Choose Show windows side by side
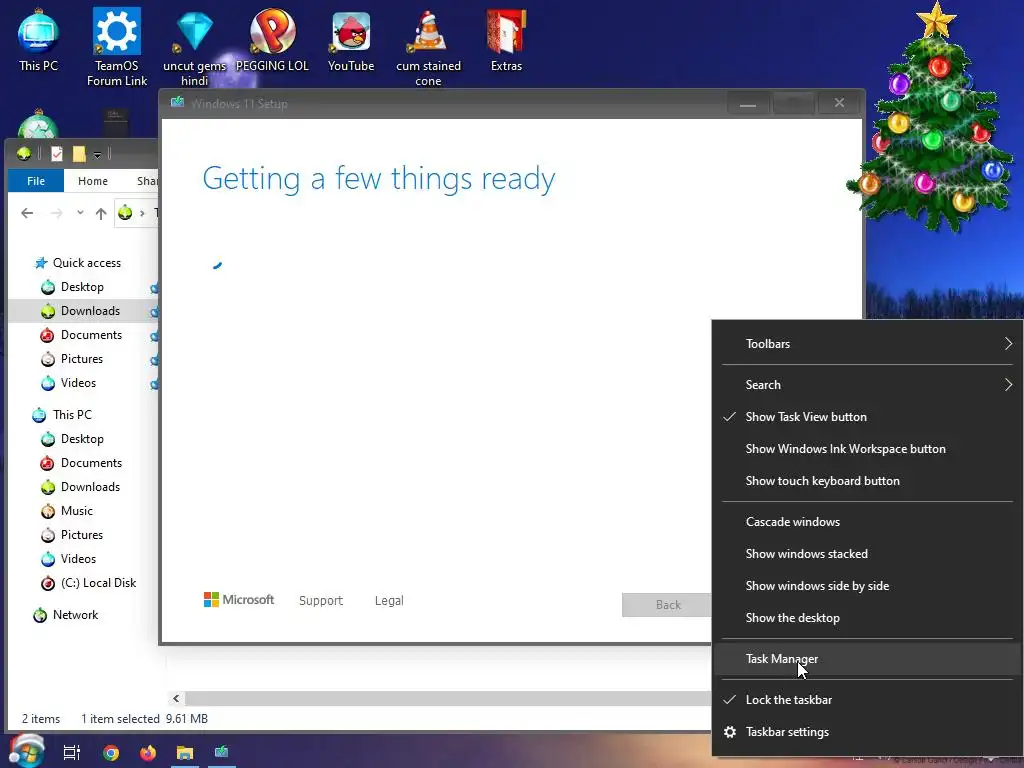This screenshot has width=1024, height=768. 868,586
